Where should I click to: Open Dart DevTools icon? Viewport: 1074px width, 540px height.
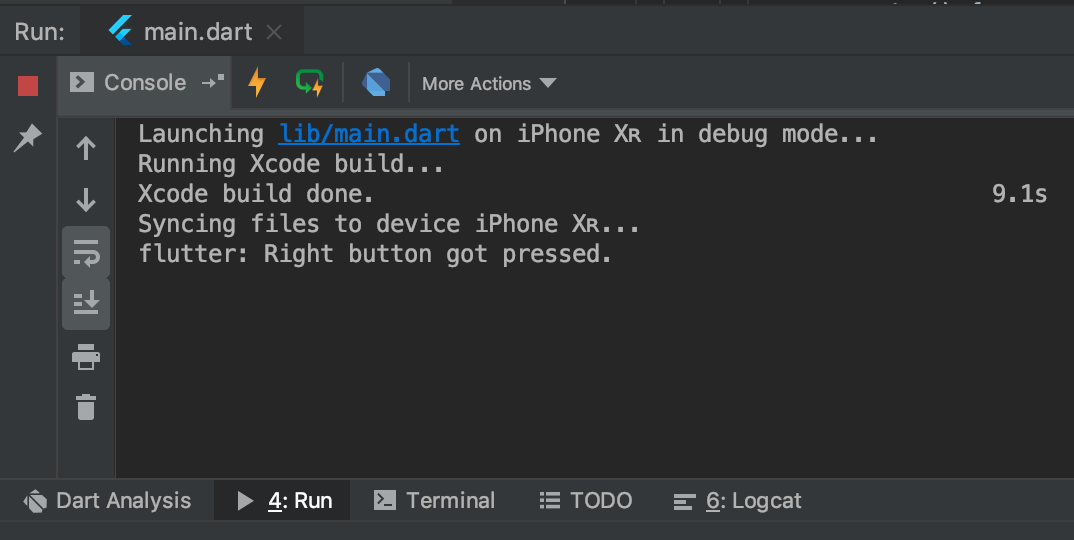[376, 83]
